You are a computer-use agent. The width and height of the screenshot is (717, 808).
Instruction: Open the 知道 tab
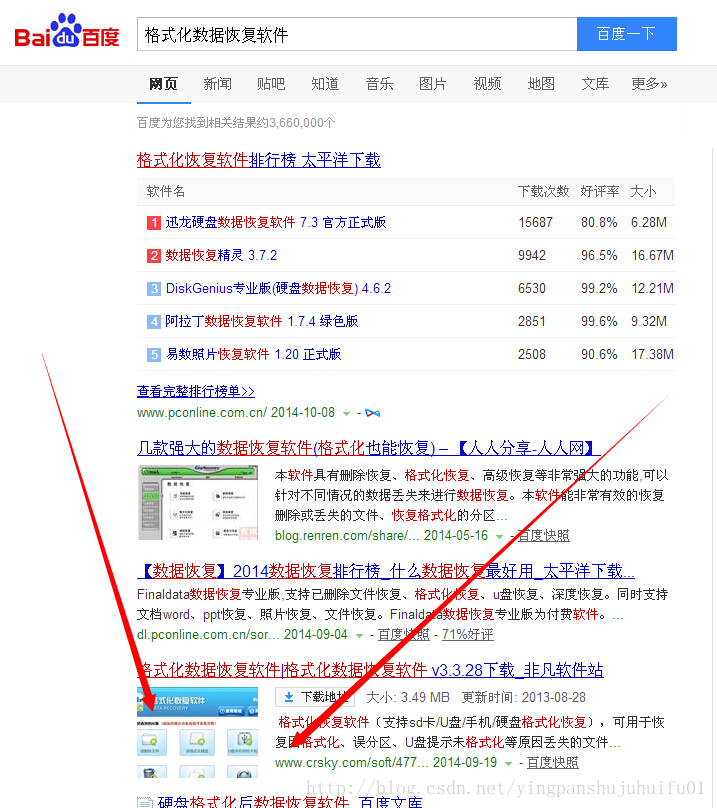coord(325,84)
